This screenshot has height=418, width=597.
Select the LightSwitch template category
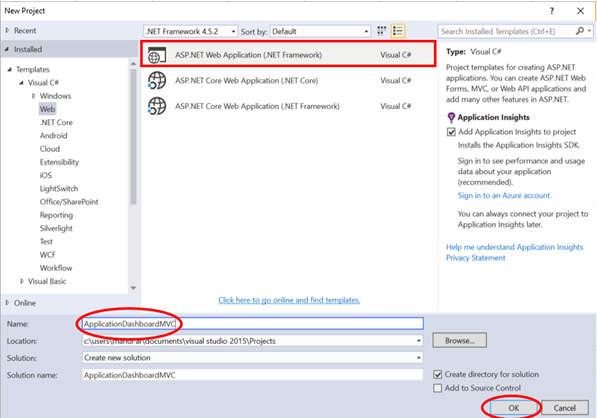pyautogui.click(x=59, y=189)
